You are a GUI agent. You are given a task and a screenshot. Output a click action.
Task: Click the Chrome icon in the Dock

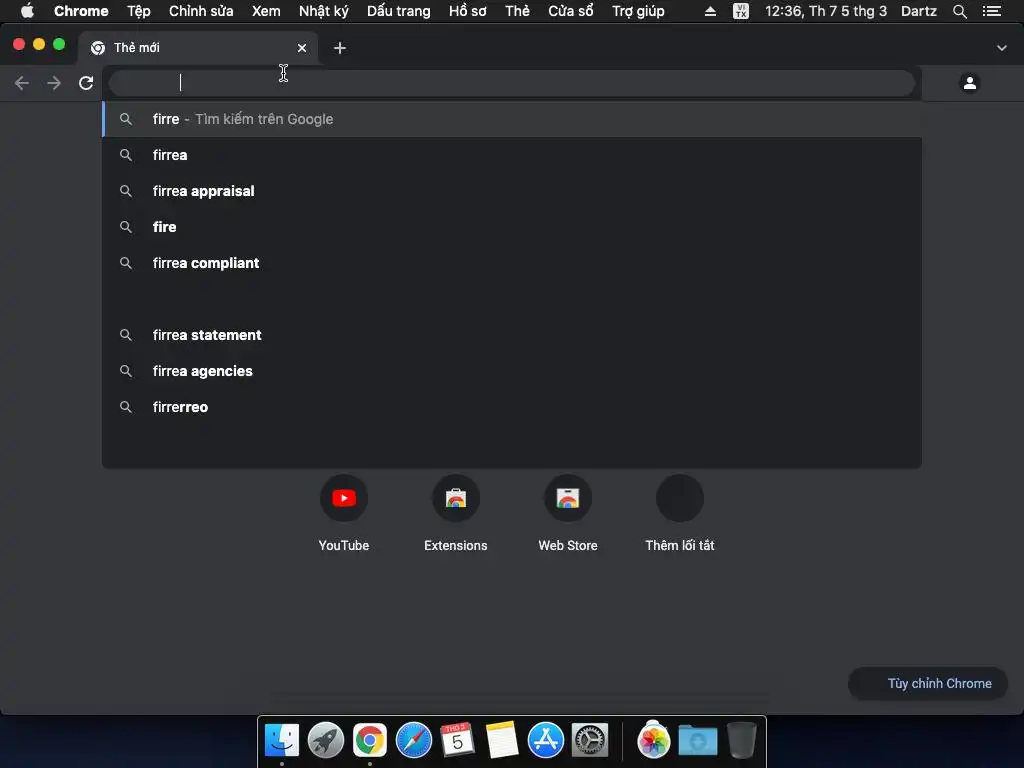[x=370, y=740]
